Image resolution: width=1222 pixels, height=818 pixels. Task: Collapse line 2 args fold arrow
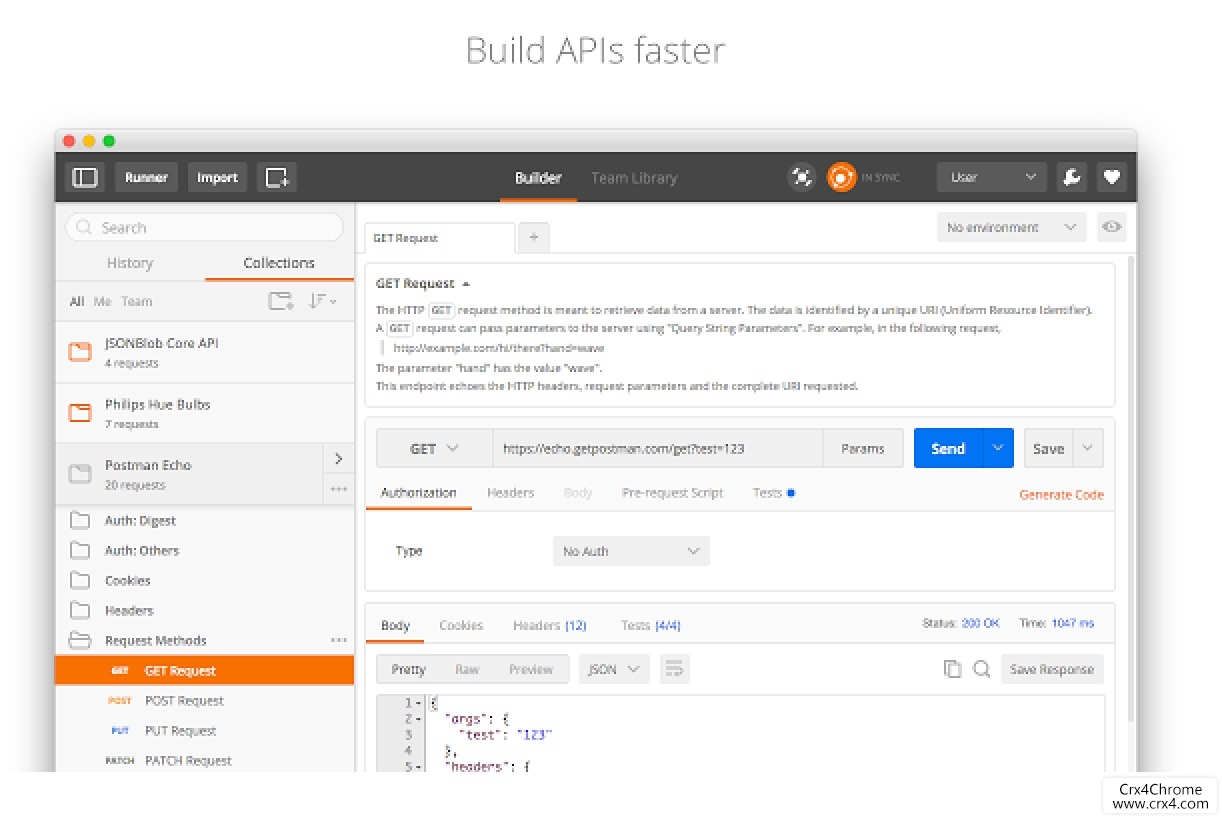point(418,719)
